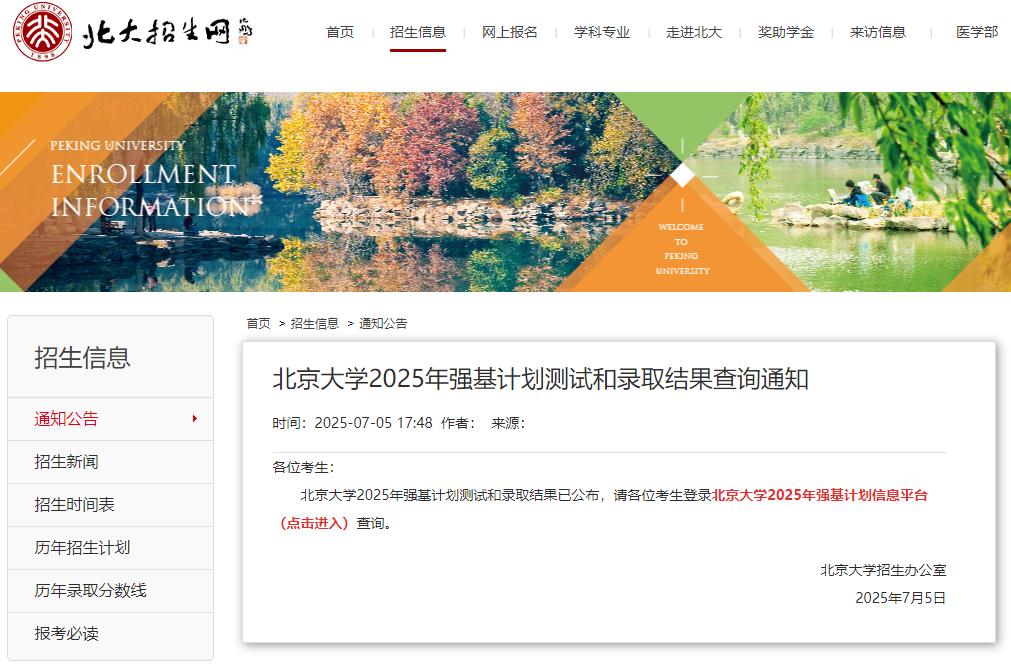The height and width of the screenshot is (671, 1011).
Task: Select 招生时间表 in the sidebar
Action: coord(75,505)
